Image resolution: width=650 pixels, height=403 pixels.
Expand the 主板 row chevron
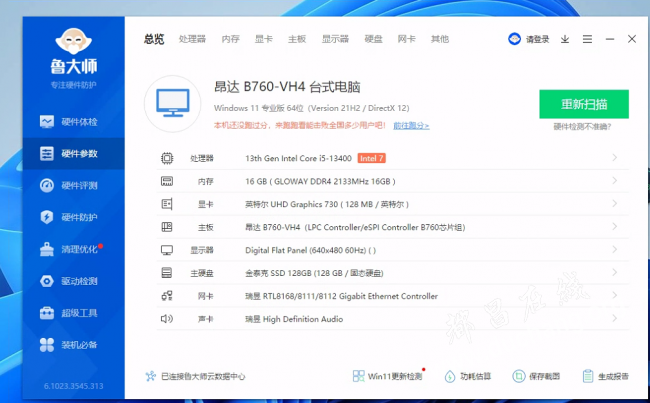615,226
